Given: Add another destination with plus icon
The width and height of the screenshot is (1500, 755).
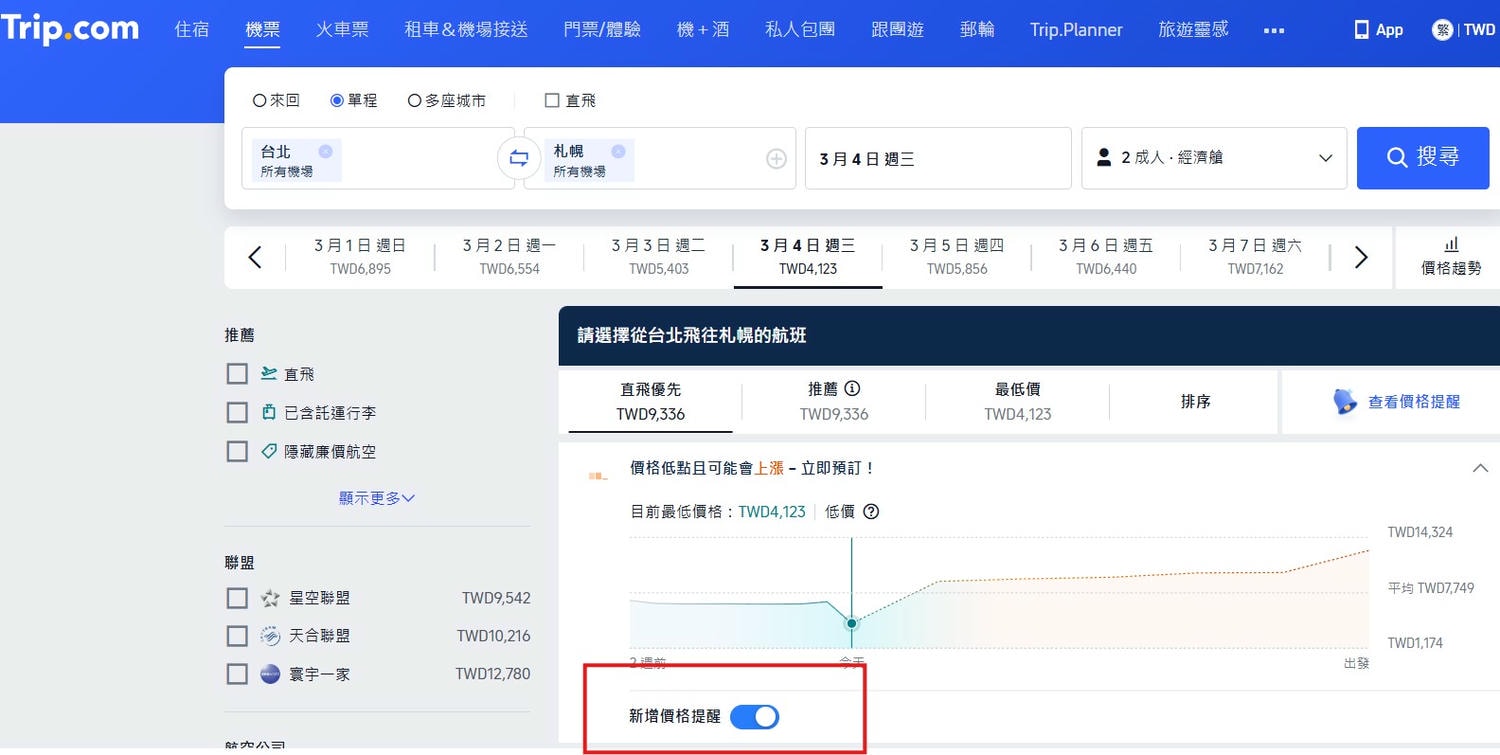Looking at the screenshot, I should tap(776, 158).
